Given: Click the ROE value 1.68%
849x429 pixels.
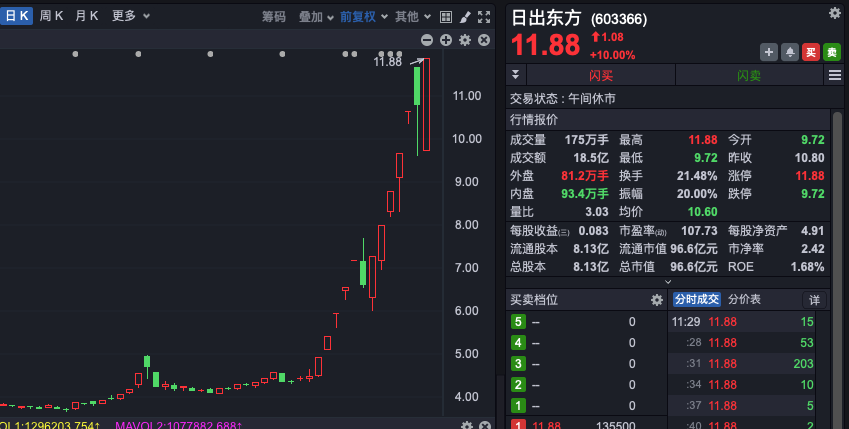Looking at the screenshot, I should point(807,267).
